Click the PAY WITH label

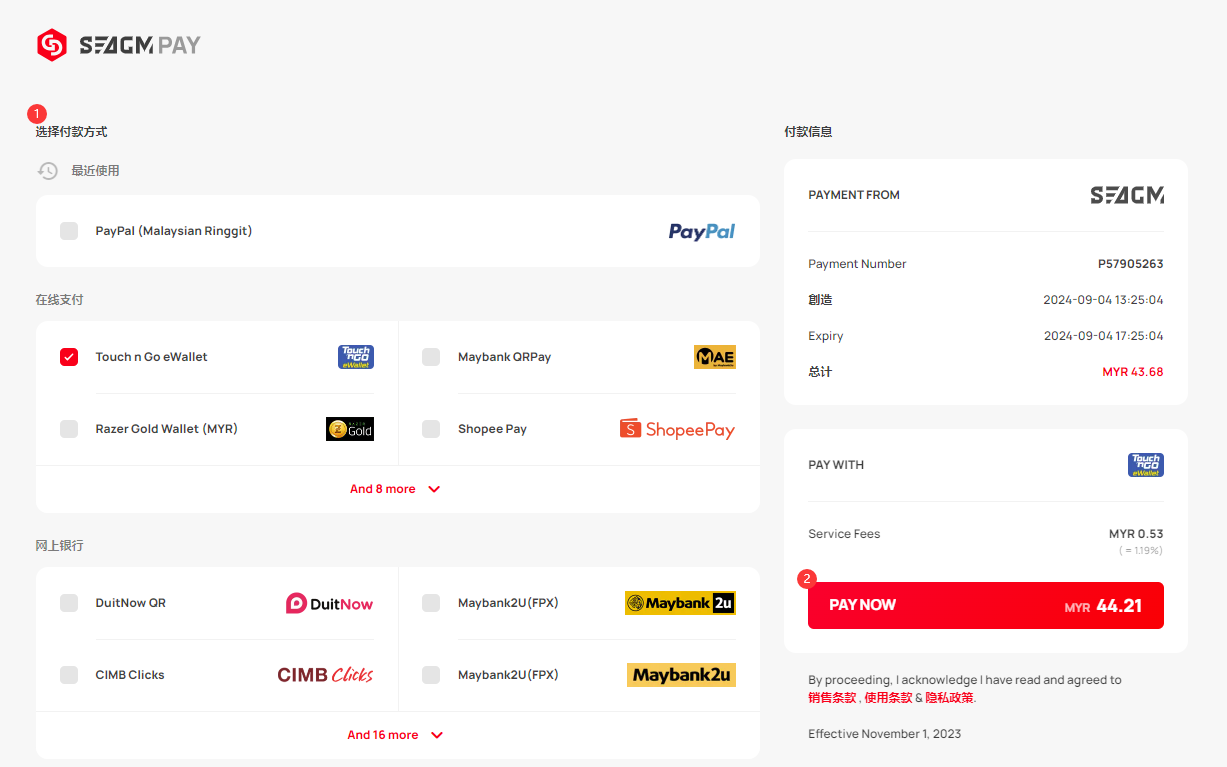coord(836,465)
